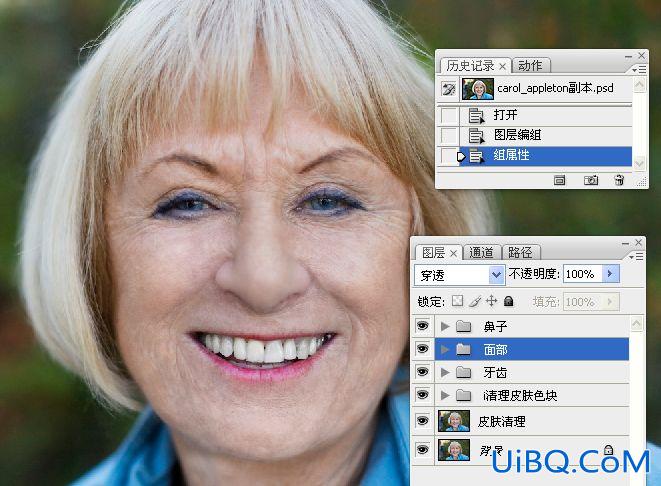Open the History panel flyout menu icon
The image size is (661, 486).
coord(638,70)
